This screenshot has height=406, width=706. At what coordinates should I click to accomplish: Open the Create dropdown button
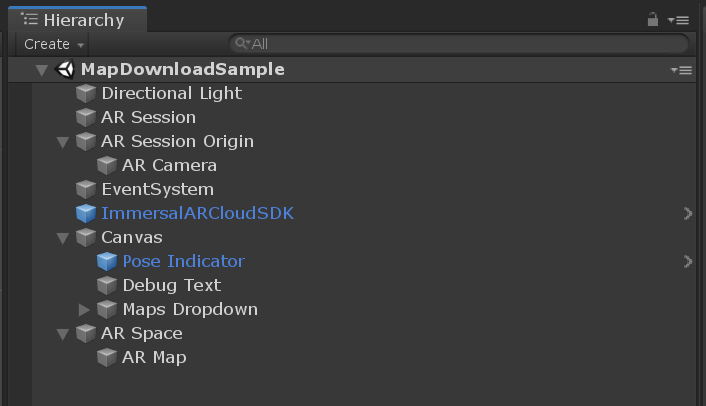click(53, 44)
